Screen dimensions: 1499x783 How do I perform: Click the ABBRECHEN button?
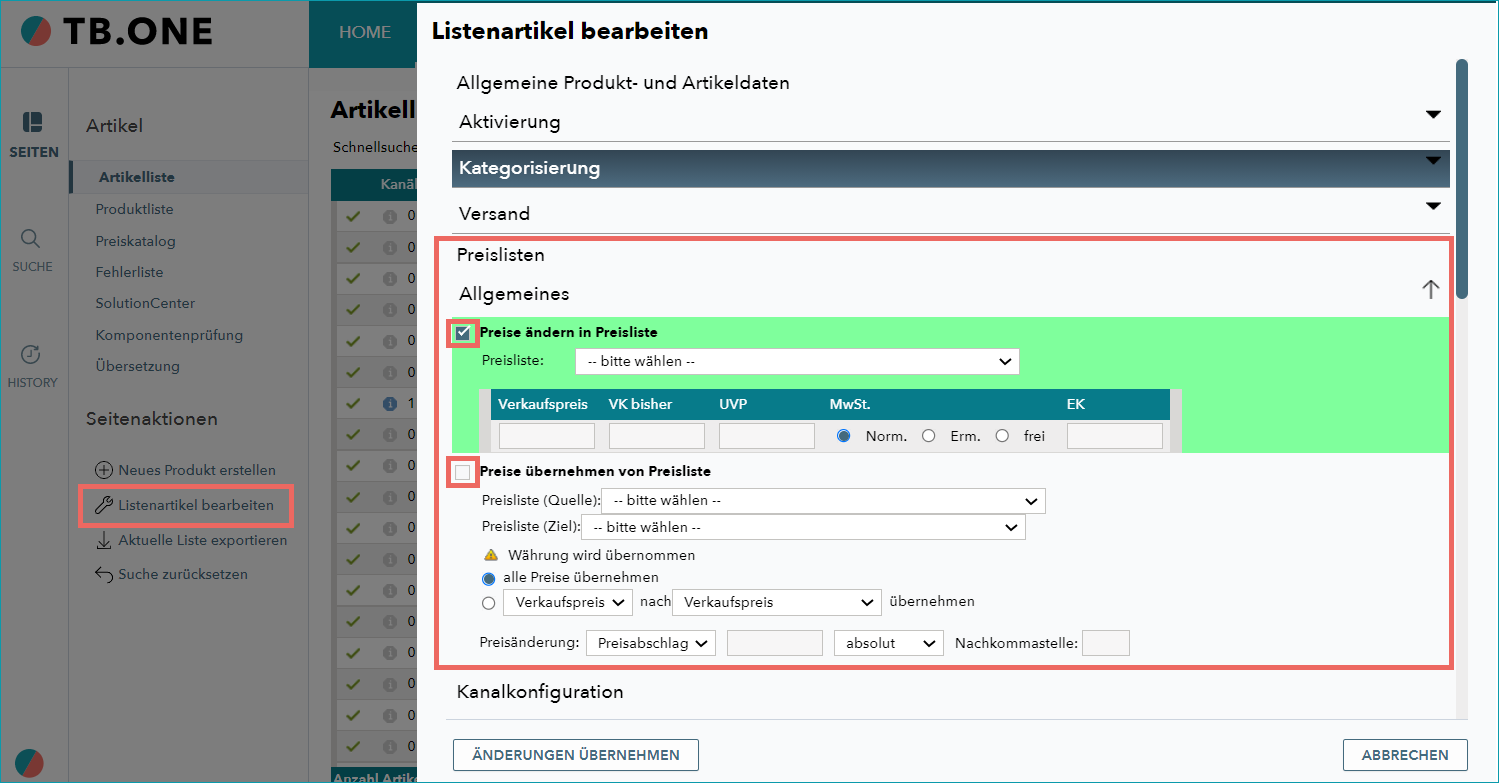click(x=1405, y=755)
